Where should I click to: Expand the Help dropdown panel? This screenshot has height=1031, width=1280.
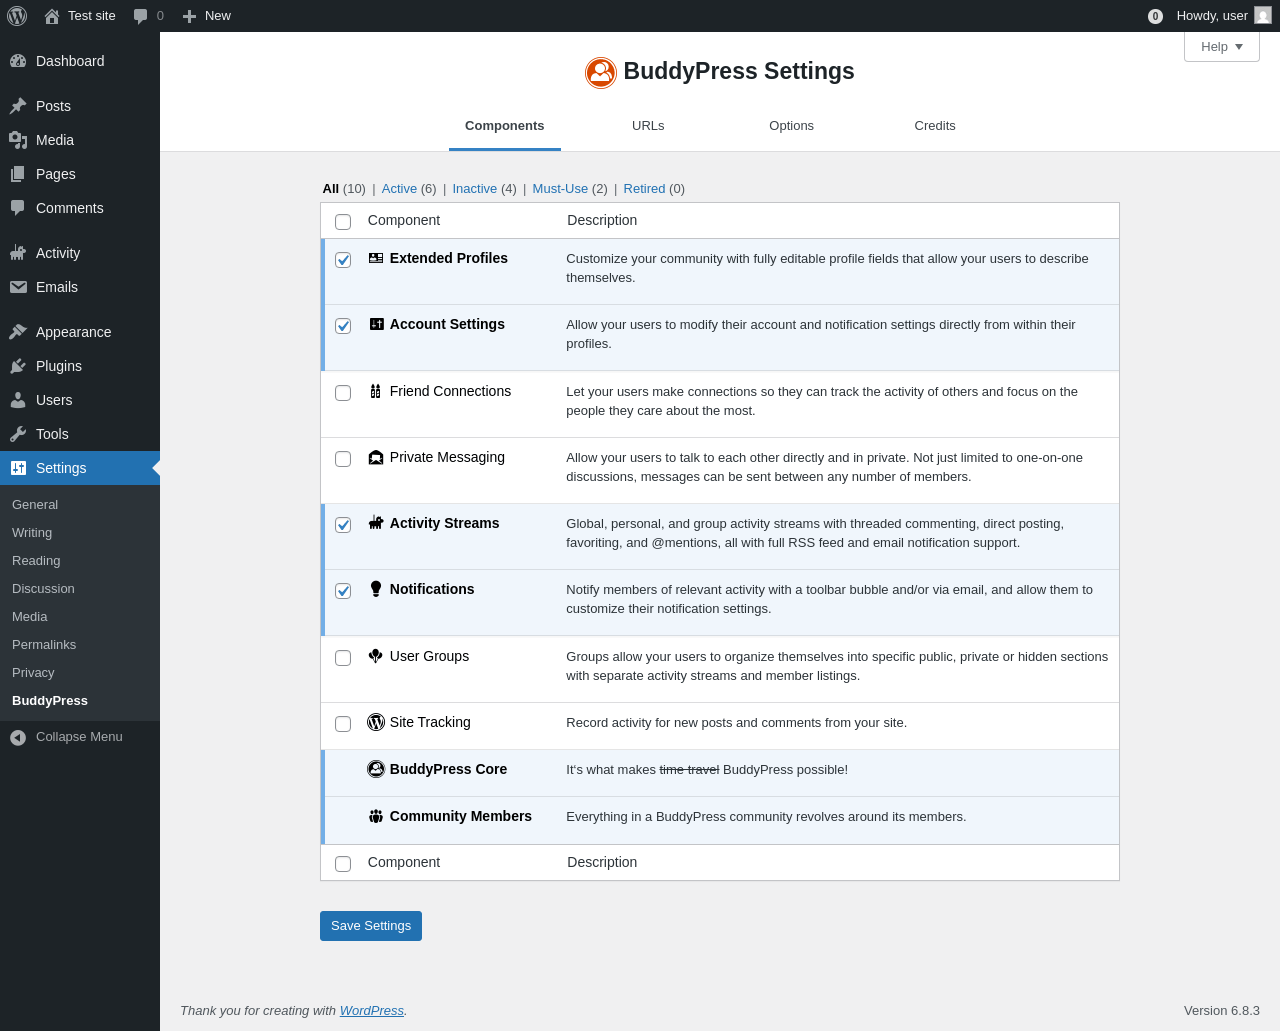(x=1221, y=47)
